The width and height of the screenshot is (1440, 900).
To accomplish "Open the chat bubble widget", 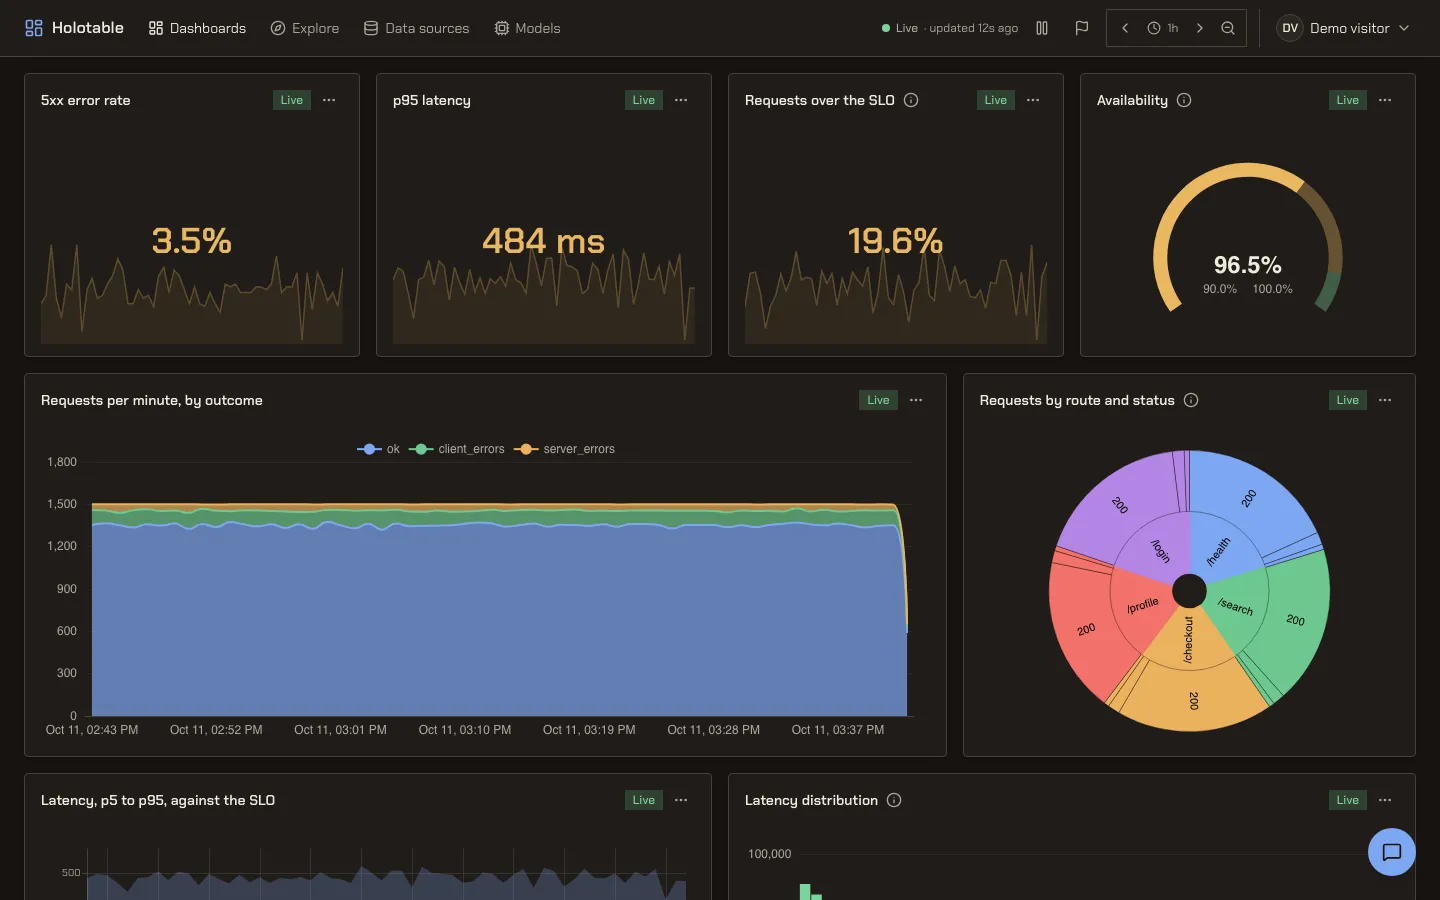I will (x=1391, y=852).
